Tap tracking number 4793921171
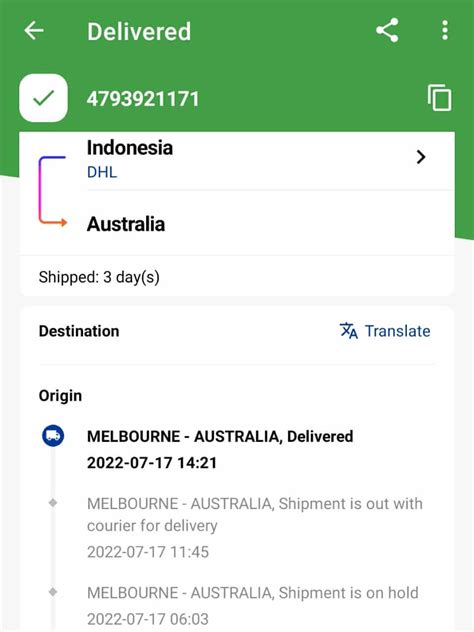 143,99
